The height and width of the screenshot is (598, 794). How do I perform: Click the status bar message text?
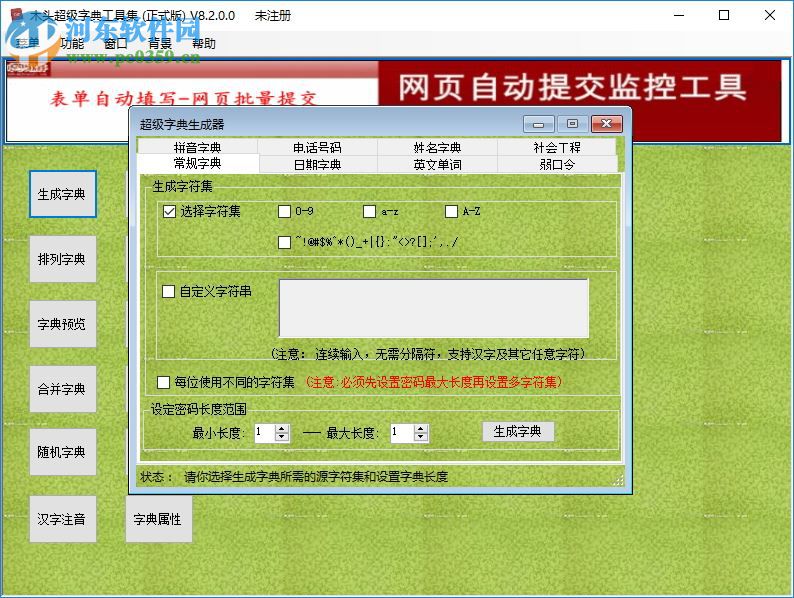click(x=316, y=476)
